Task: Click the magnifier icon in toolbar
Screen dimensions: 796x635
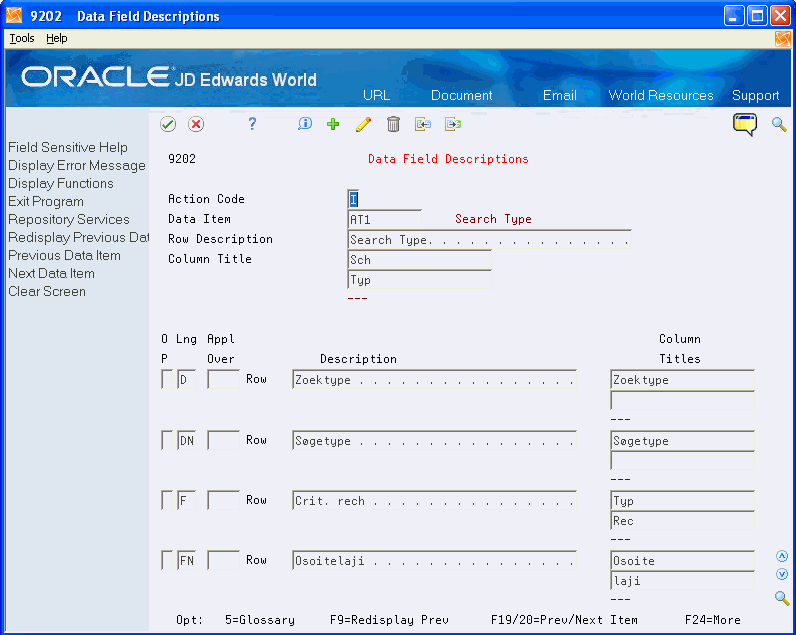Action: point(779,124)
